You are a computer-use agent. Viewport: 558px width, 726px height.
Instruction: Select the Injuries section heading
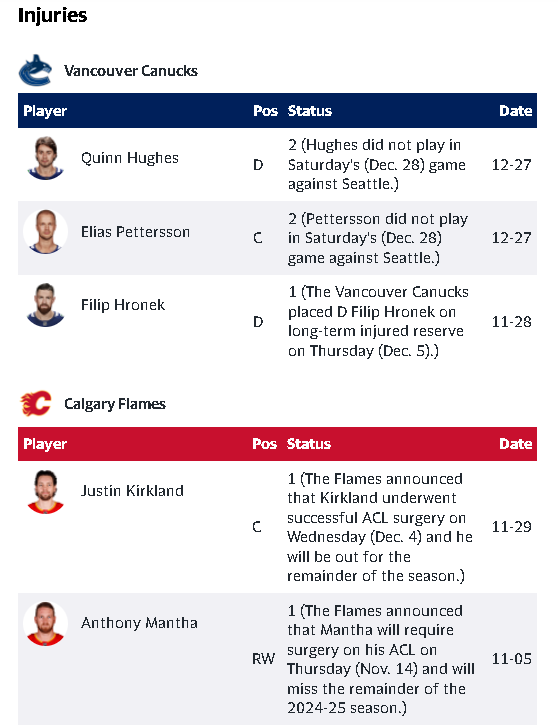[52, 16]
